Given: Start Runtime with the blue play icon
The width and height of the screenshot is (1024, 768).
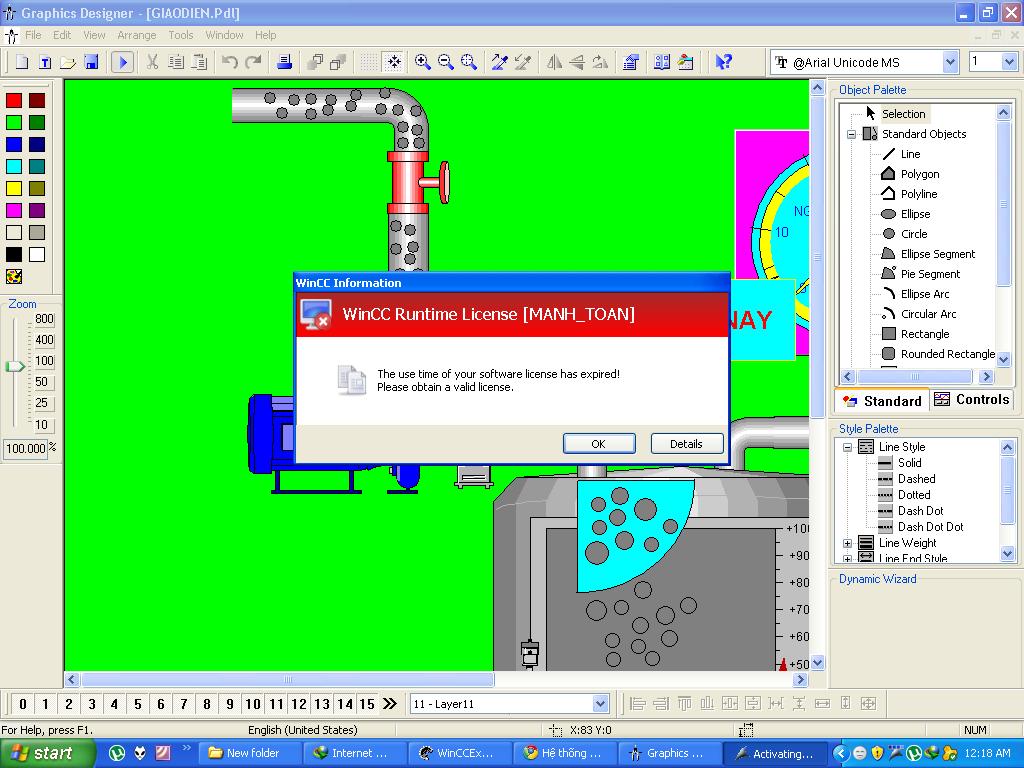Looking at the screenshot, I should click(122, 63).
